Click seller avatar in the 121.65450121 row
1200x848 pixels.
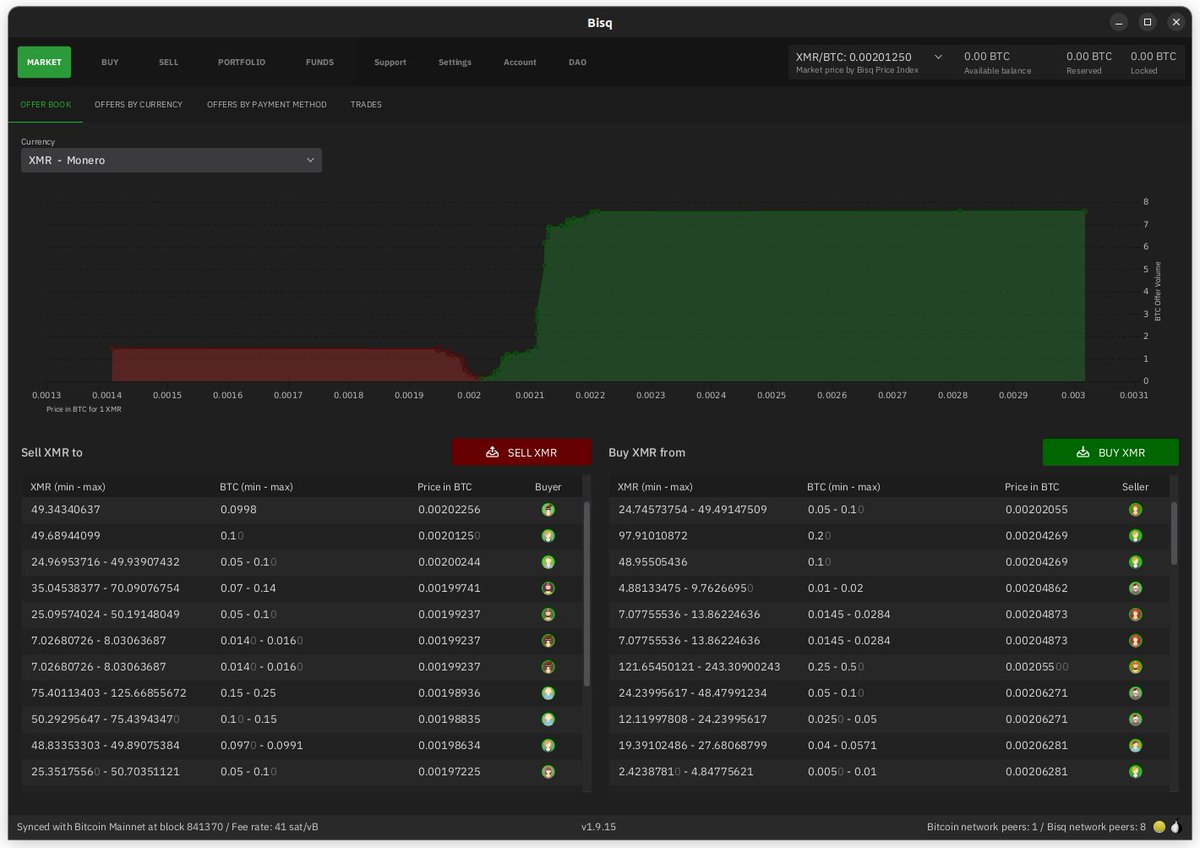(1135, 667)
